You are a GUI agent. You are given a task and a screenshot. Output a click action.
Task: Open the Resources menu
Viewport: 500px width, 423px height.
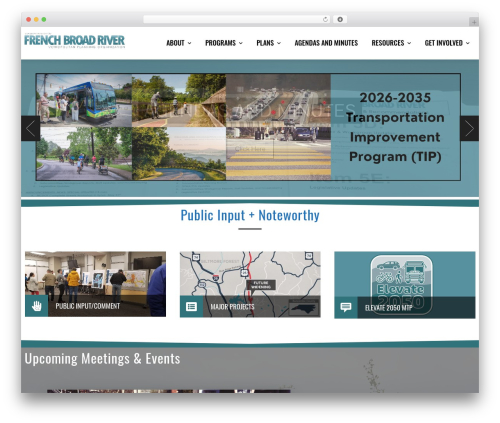(x=388, y=43)
